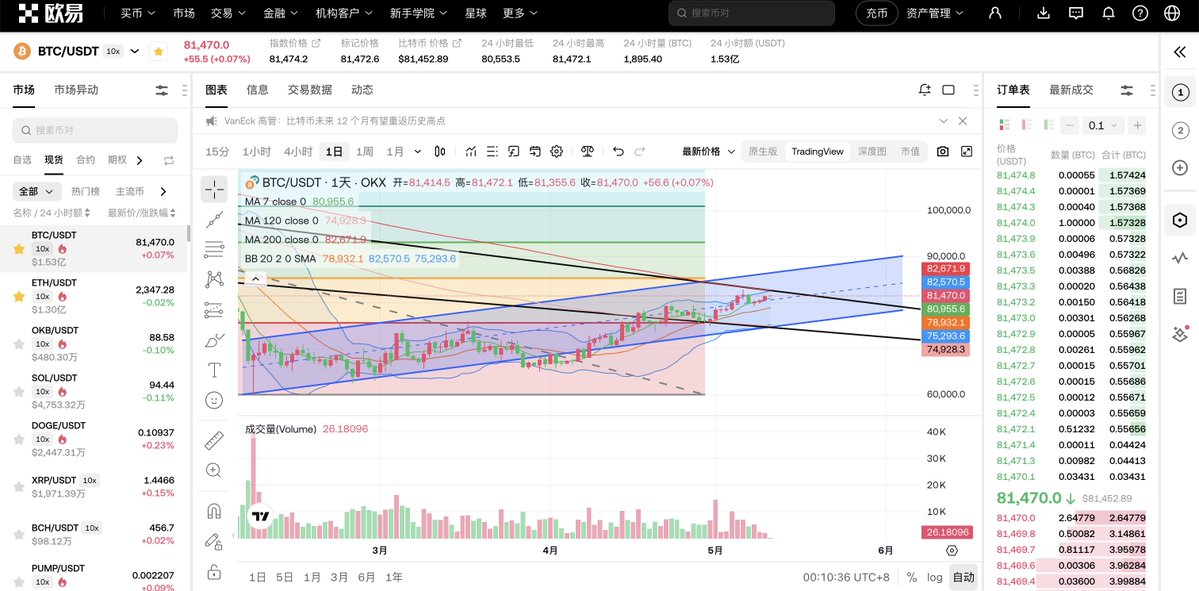Decrease order book price precision

pos(1071,125)
